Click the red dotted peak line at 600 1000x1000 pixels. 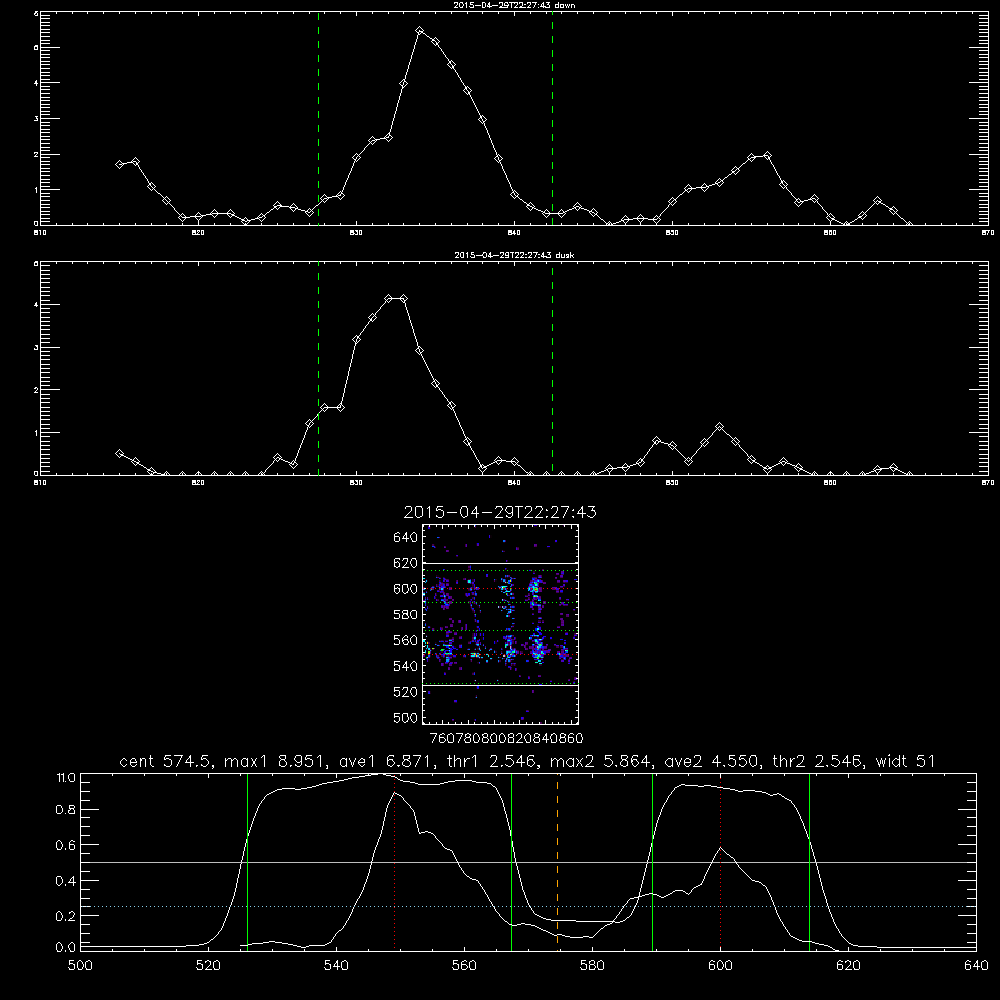pos(721,861)
